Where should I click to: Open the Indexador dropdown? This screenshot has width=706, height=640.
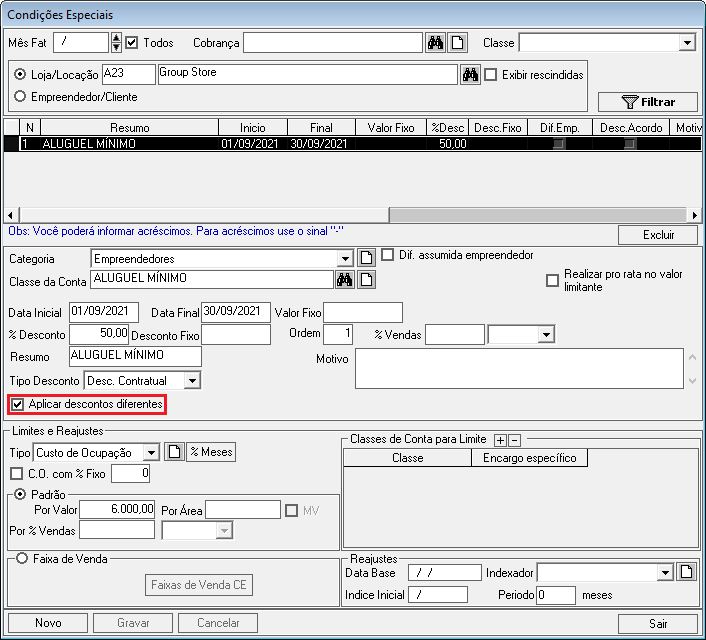665,573
